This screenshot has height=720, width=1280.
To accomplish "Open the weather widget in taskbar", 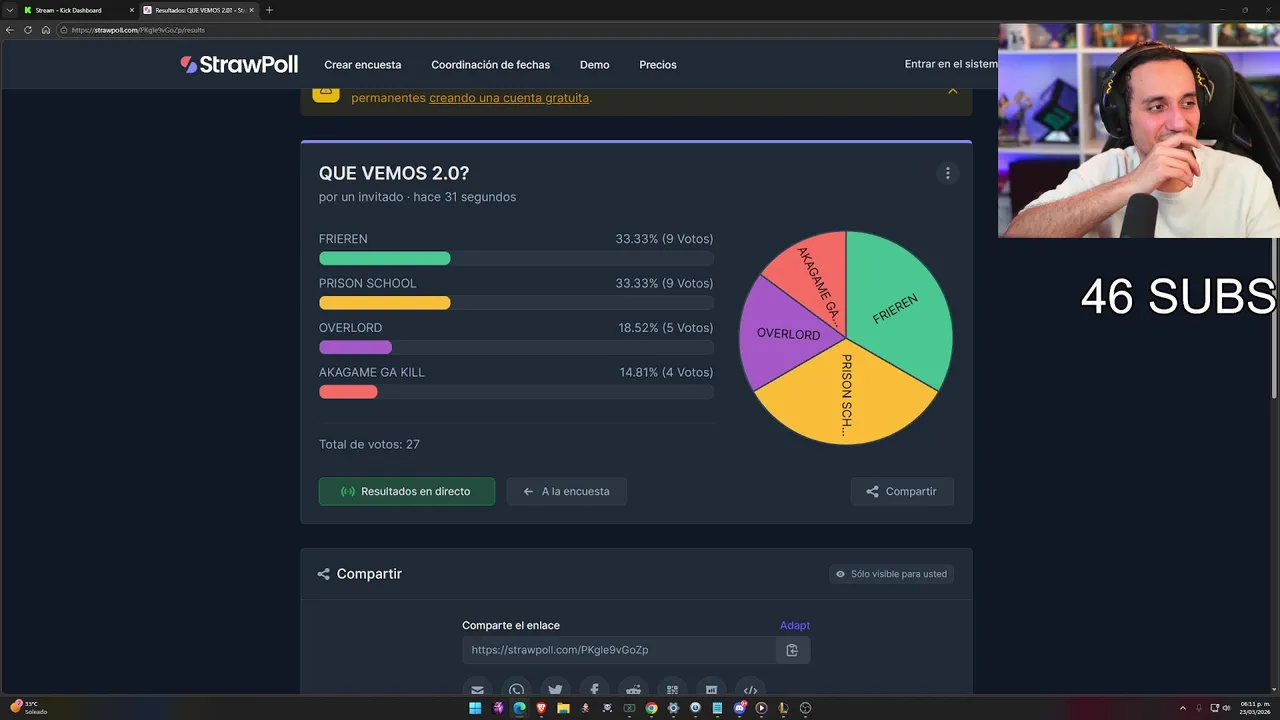I will click(x=28, y=707).
